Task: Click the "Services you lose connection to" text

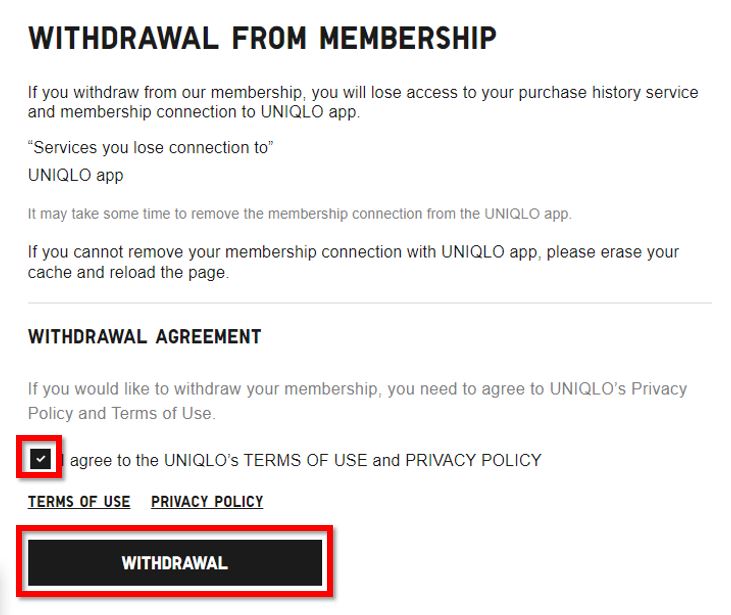Action: coord(151,148)
